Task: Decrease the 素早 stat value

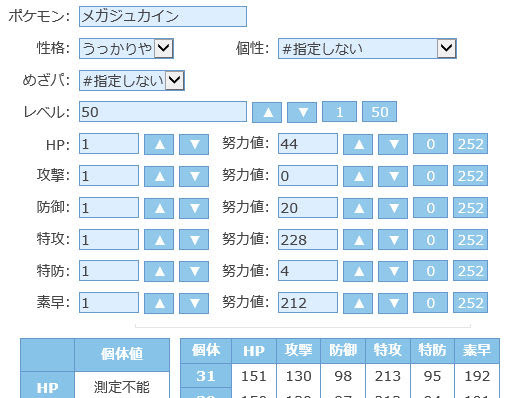Action: tap(194, 303)
